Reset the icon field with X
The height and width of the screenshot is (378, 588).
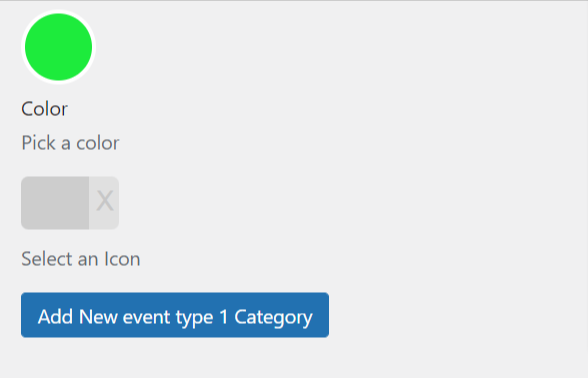(104, 203)
